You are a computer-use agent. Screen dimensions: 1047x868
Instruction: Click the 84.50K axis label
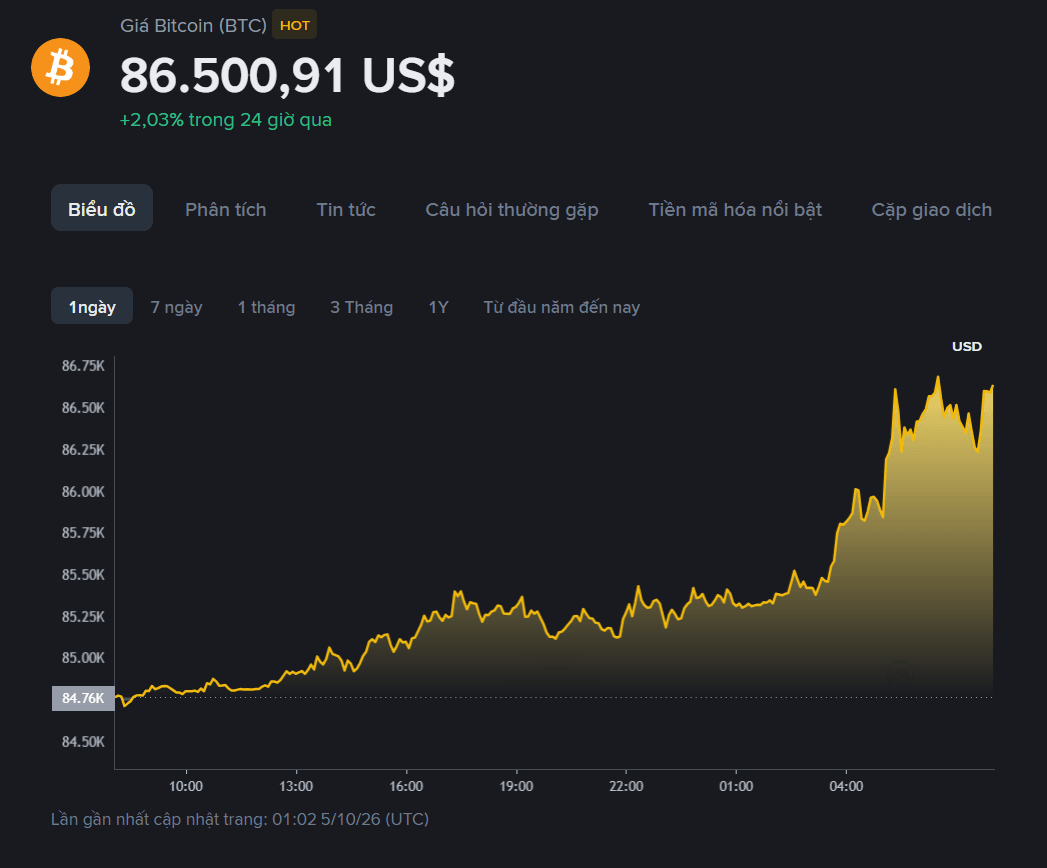(83, 741)
